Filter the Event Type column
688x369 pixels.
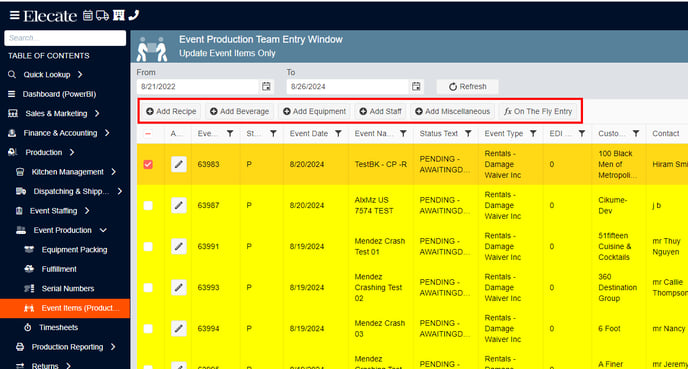coord(533,134)
